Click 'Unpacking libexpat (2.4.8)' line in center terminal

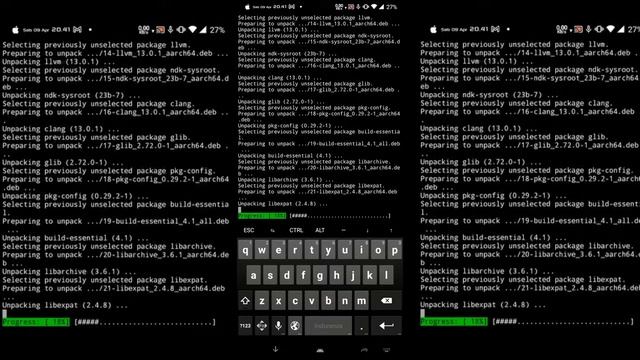(x=283, y=204)
